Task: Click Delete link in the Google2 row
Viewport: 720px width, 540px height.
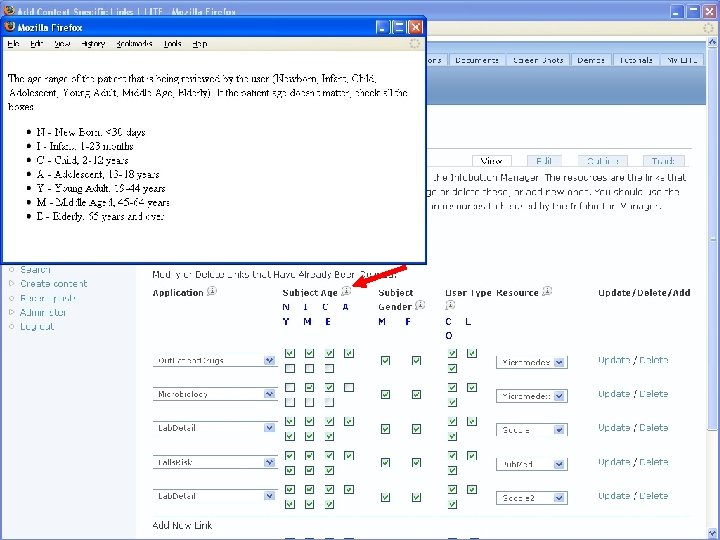Action: pos(653,496)
